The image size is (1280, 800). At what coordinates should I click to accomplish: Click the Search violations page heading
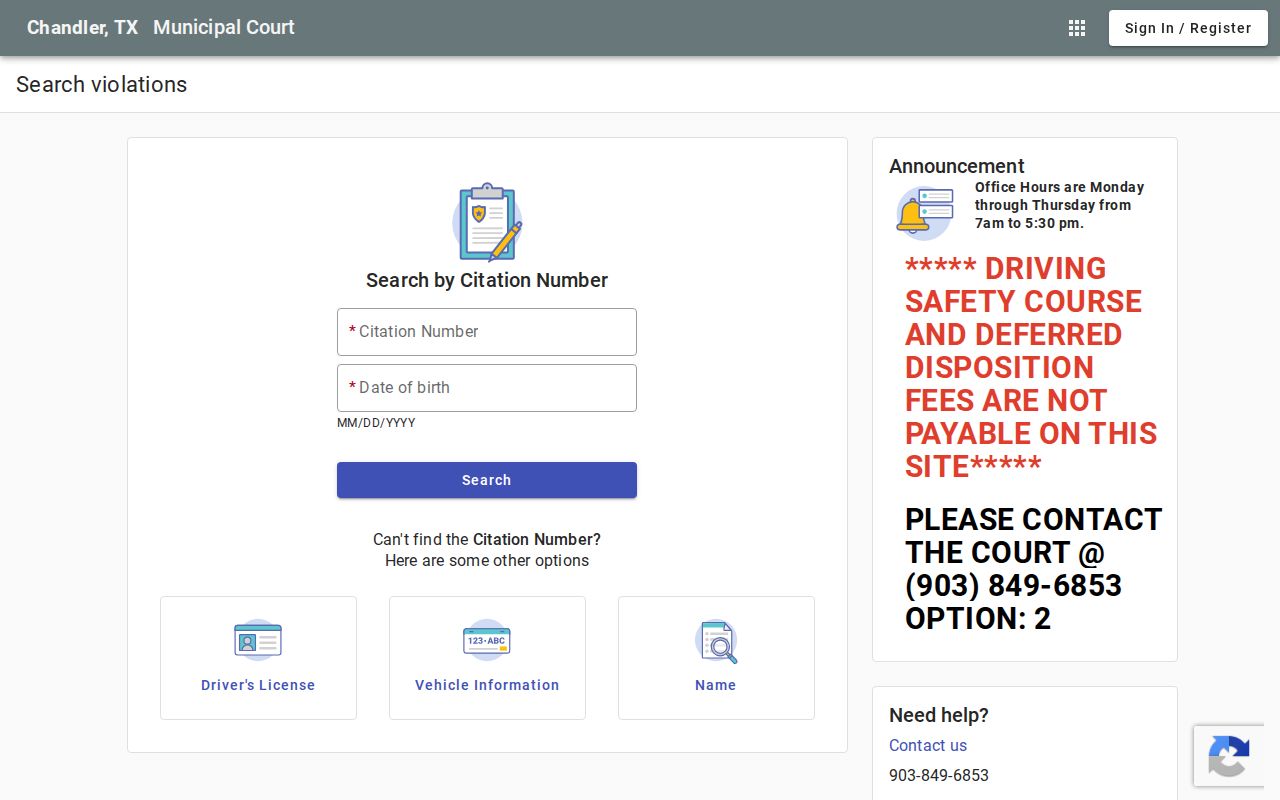click(101, 85)
